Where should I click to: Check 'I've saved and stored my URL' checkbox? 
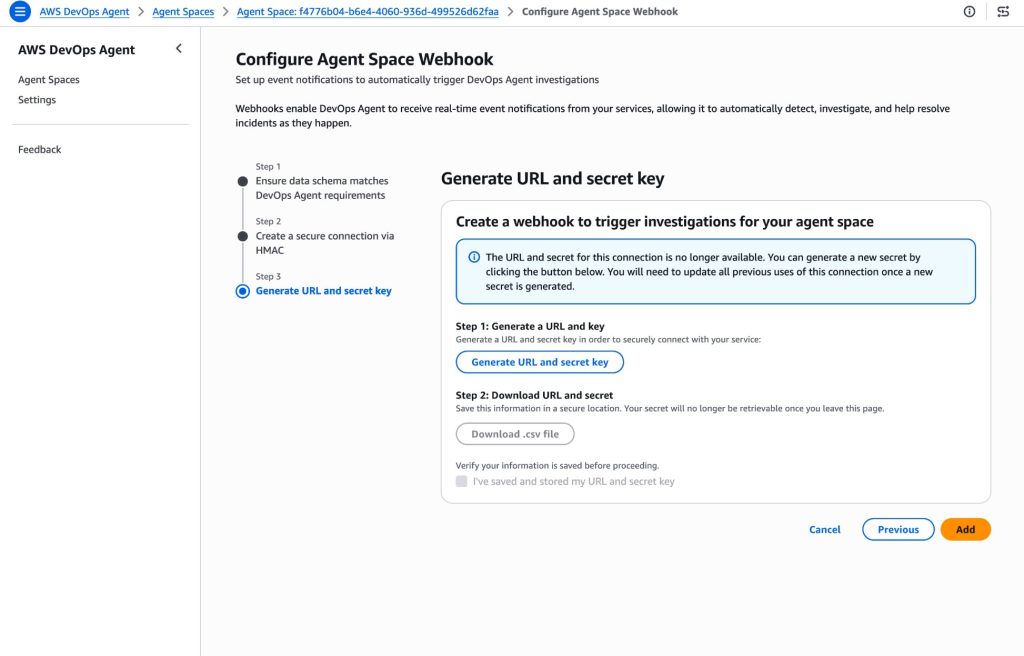(461, 481)
